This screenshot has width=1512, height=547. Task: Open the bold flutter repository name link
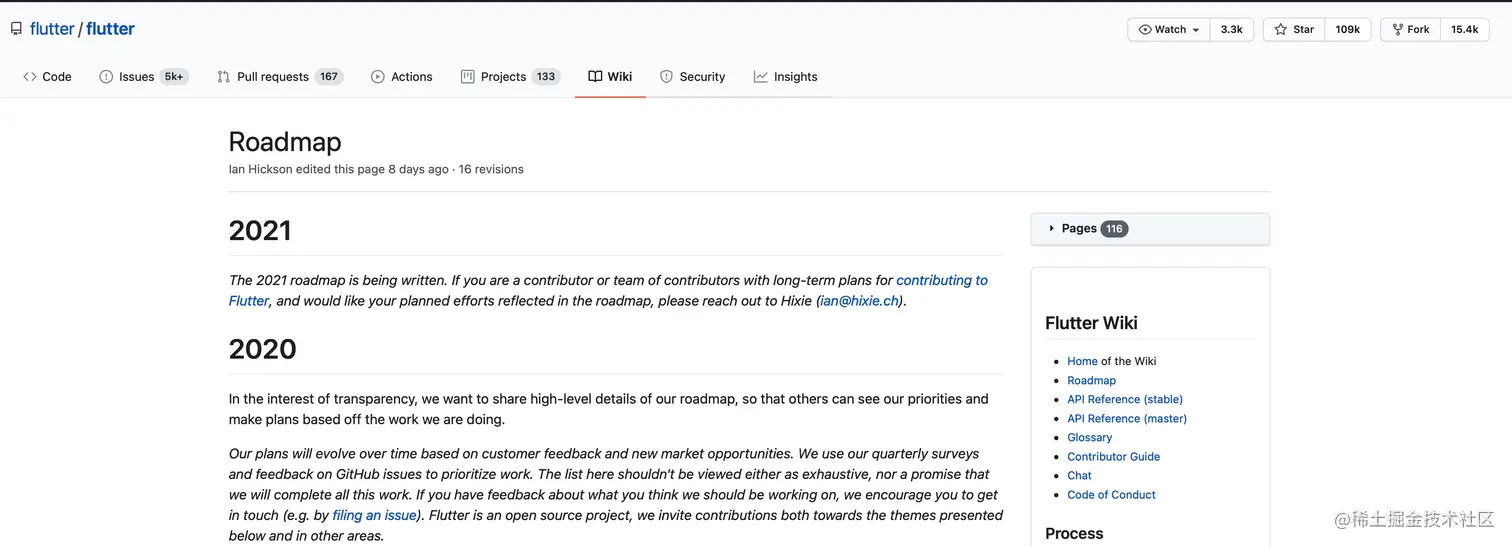coord(110,29)
